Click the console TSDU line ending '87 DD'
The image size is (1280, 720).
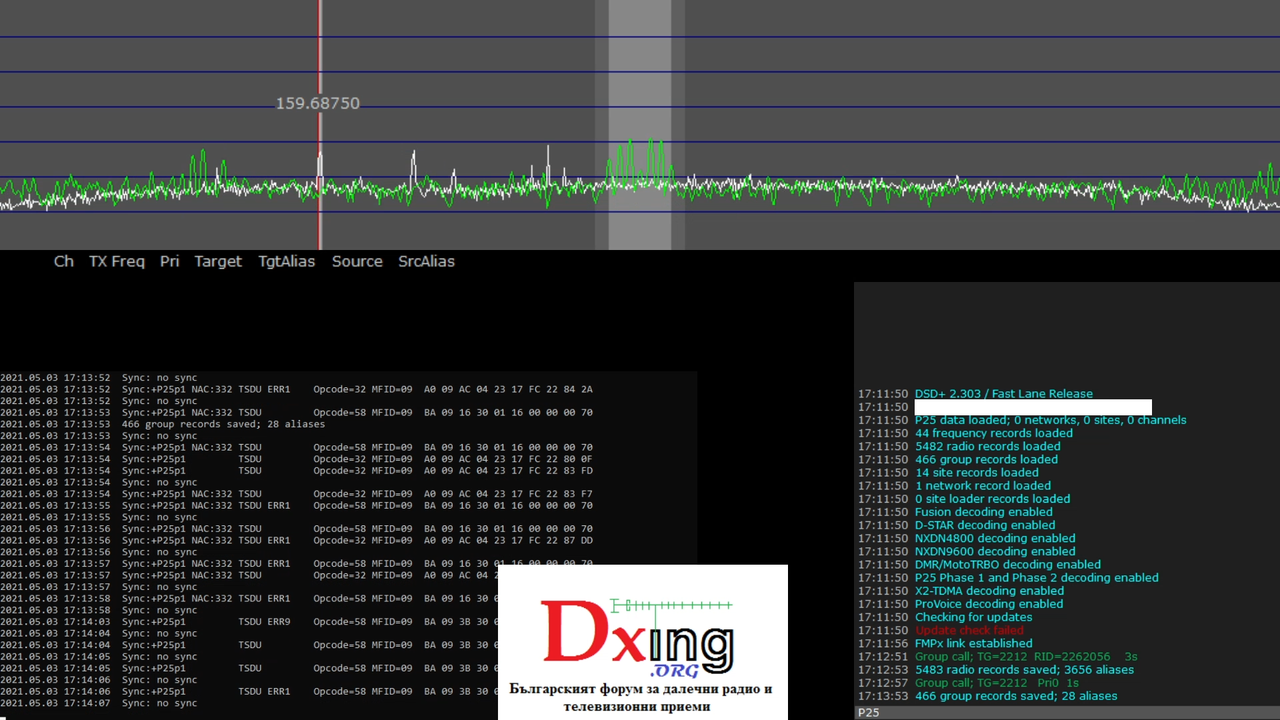296,540
